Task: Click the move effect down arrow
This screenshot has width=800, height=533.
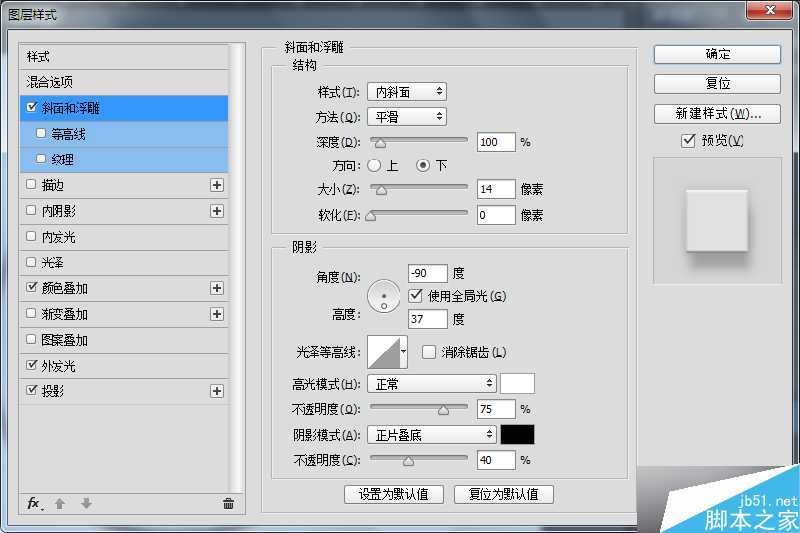Action: coord(86,503)
